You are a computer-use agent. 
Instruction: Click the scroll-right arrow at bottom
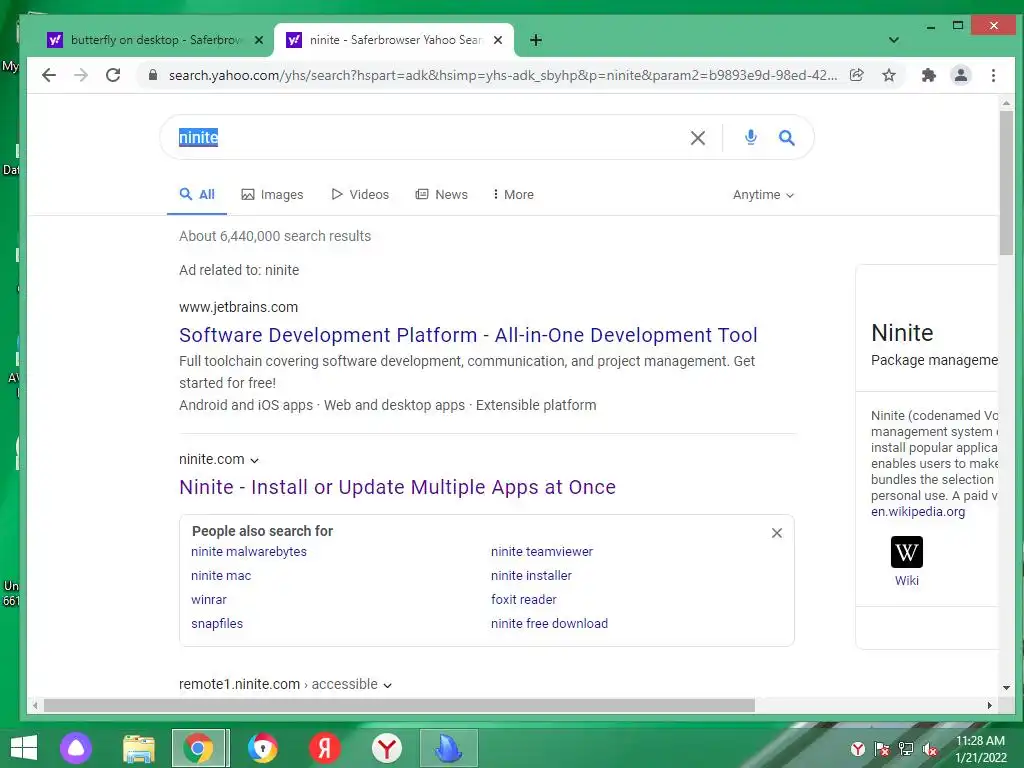989,705
